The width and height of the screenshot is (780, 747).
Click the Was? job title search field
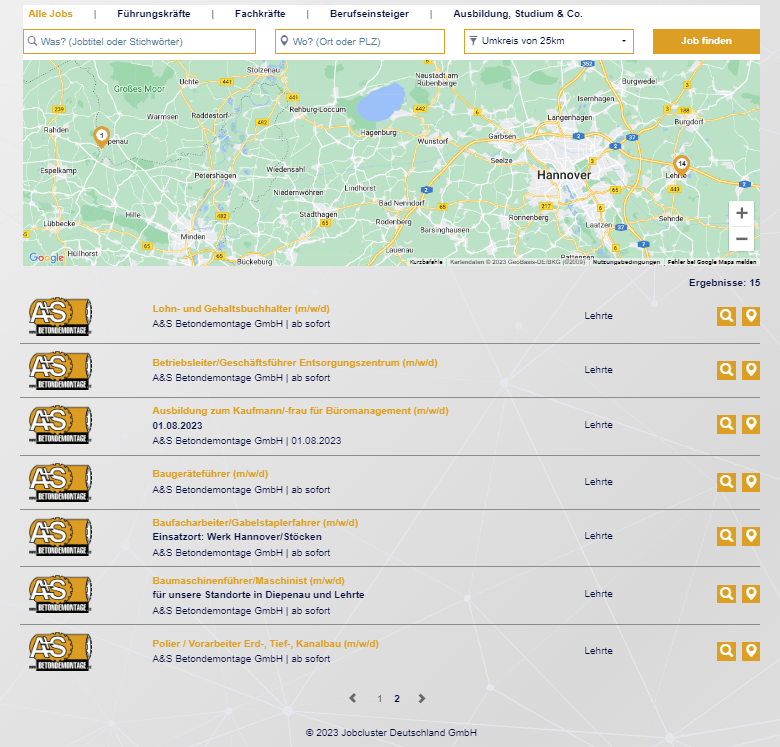(139, 41)
